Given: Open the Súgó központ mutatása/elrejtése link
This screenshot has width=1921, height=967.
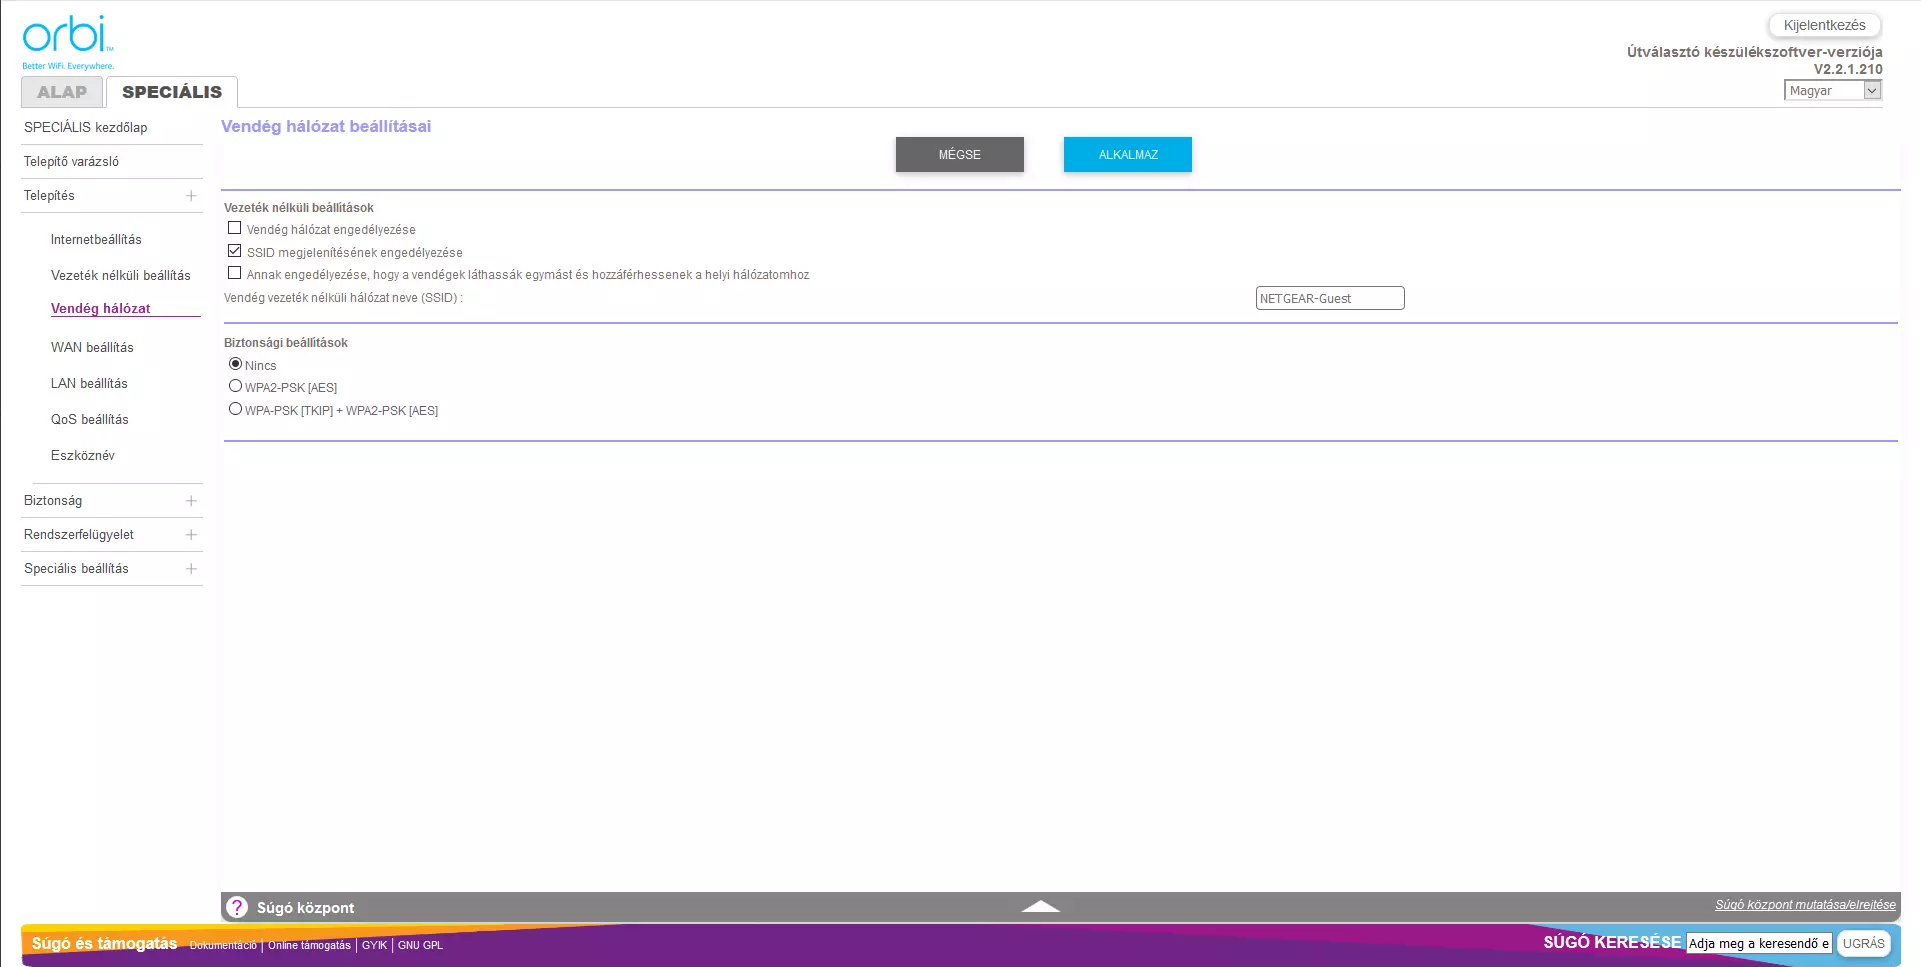Looking at the screenshot, I should [x=1805, y=905].
